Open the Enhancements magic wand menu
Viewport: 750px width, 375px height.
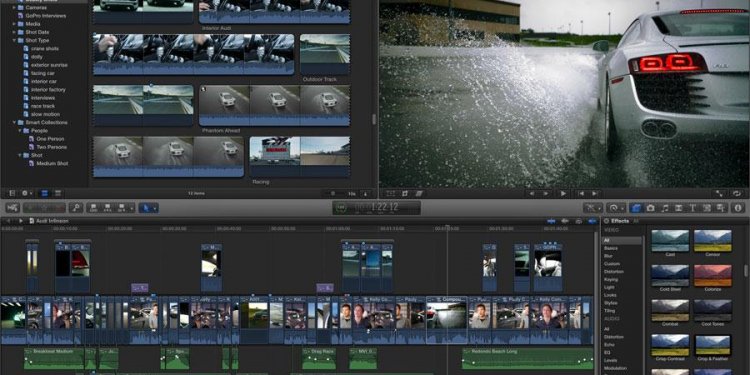click(593, 208)
